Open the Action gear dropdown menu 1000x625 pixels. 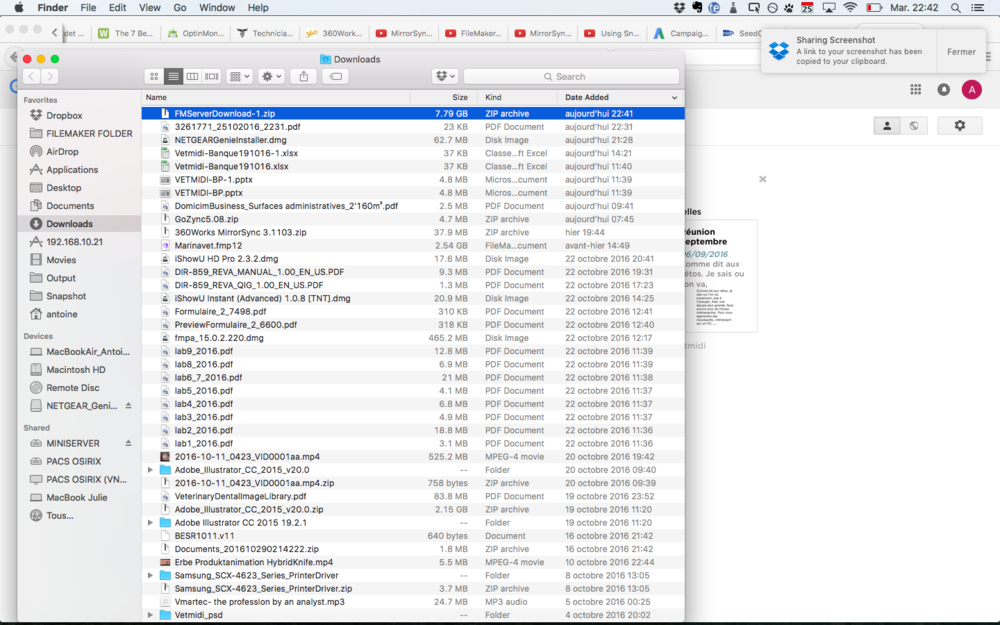tap(271, 76)
